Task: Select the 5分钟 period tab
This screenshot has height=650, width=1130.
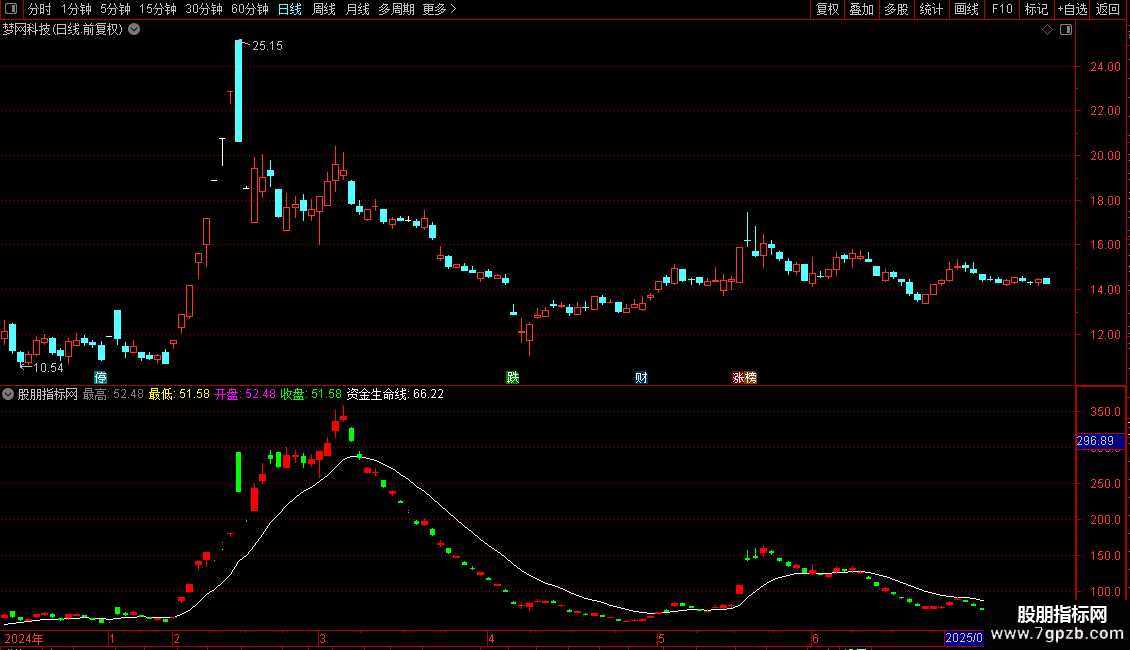Action: (x=115, y=9)
